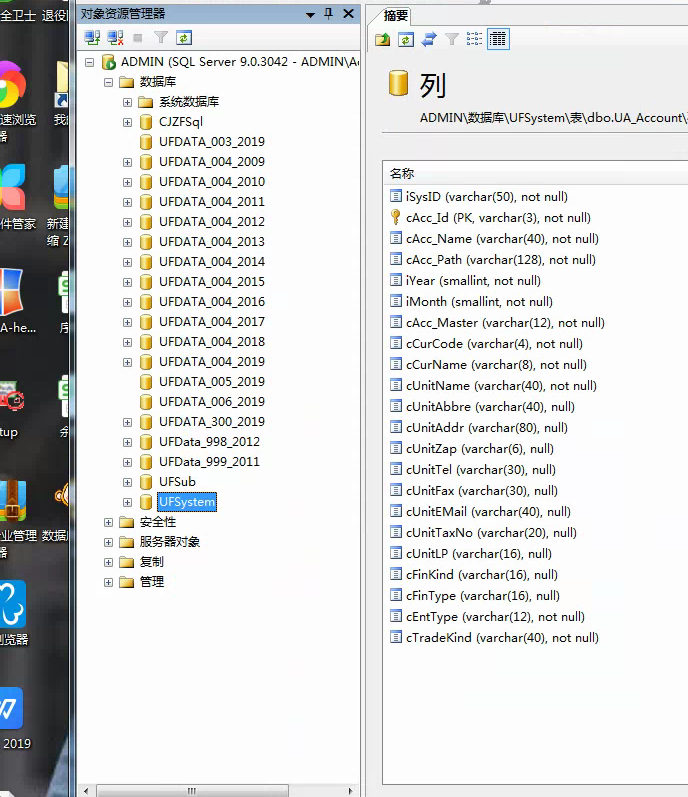Refresh the Summary pane list
This screenshot has width=688, height=797.
click(x=405, y=39)
